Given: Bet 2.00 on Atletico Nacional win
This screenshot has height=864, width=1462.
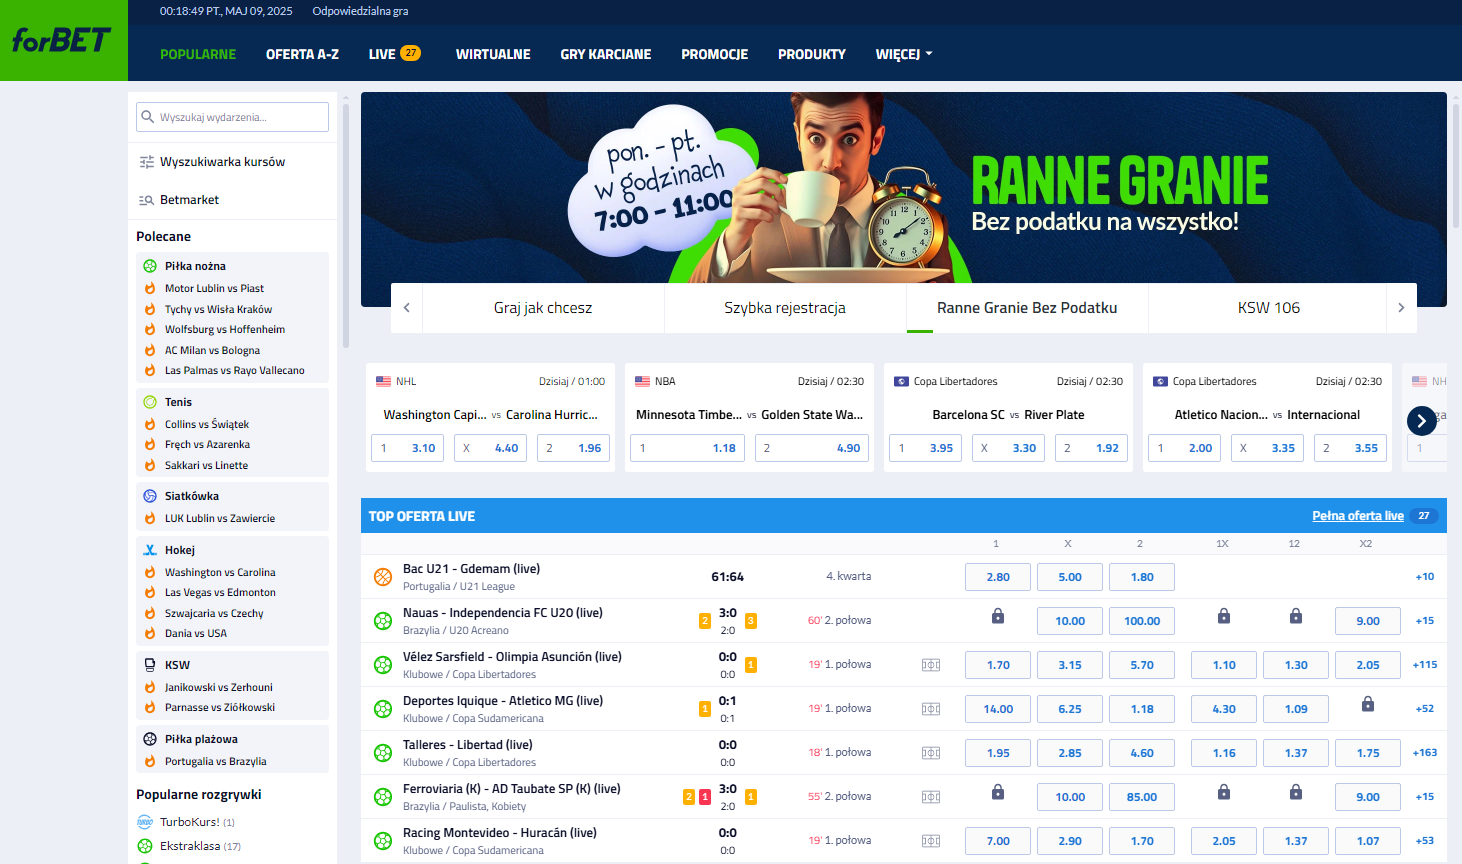Looking at the screenshot, I should click(1184, 448).
